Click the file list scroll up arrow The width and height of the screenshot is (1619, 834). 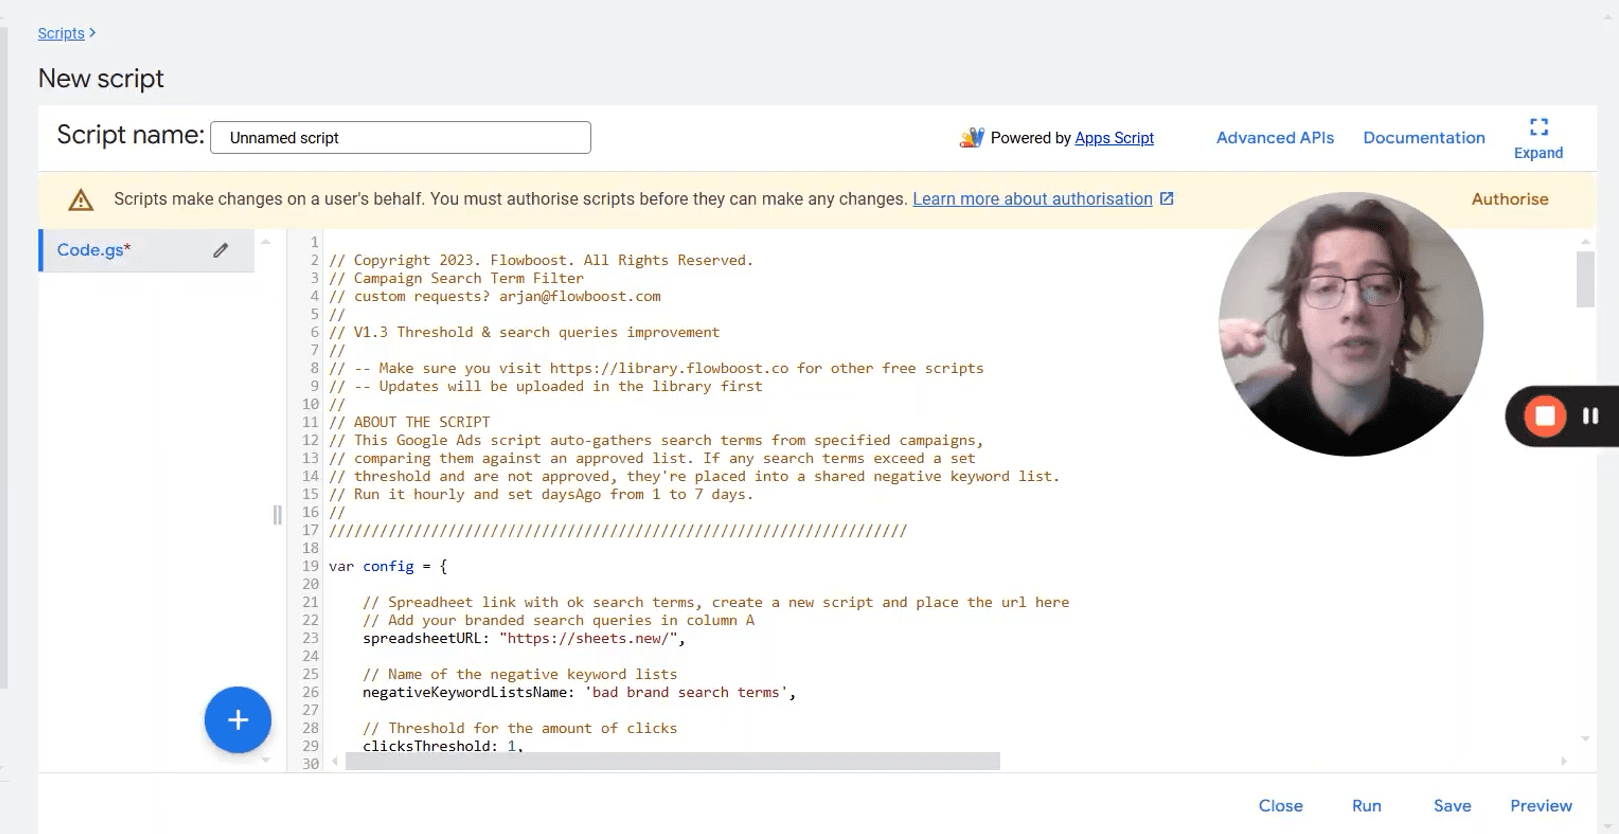pyautogui.click(x=265, y=241)
